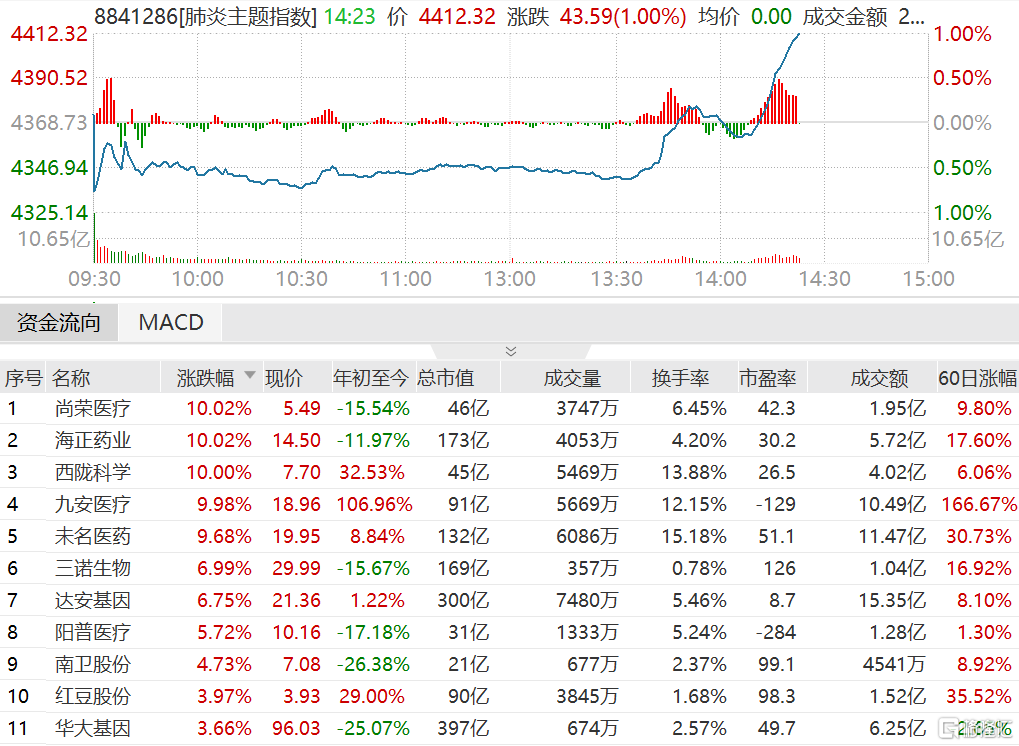Sort by 市盈率 column header
Image resolution: width=1019 pixels, height=746 pixels.
click(767, 378)
